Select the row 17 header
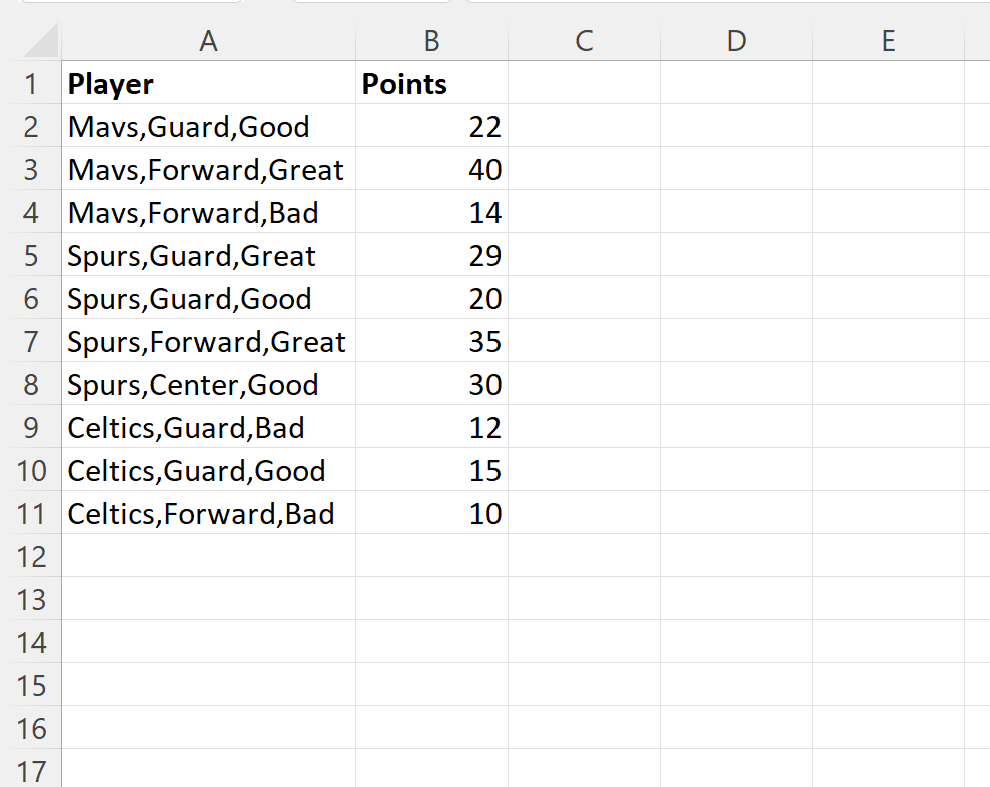Screen dimensions: 990x787 pos(31,771)
